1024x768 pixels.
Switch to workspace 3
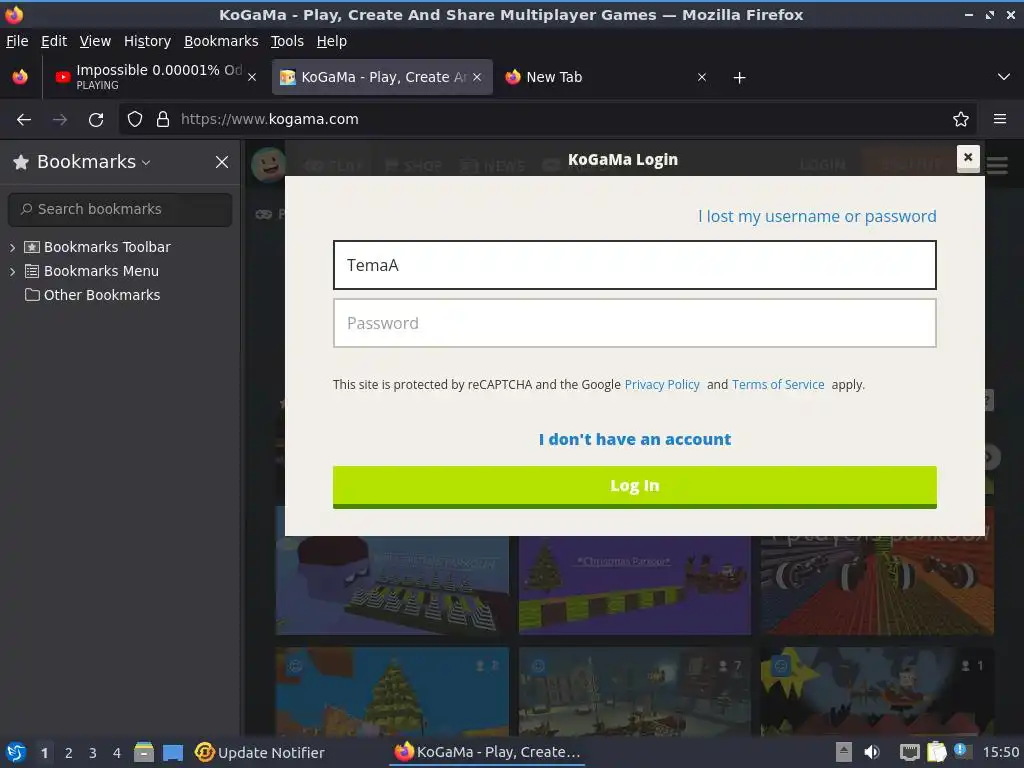click(x=93, y=754)
